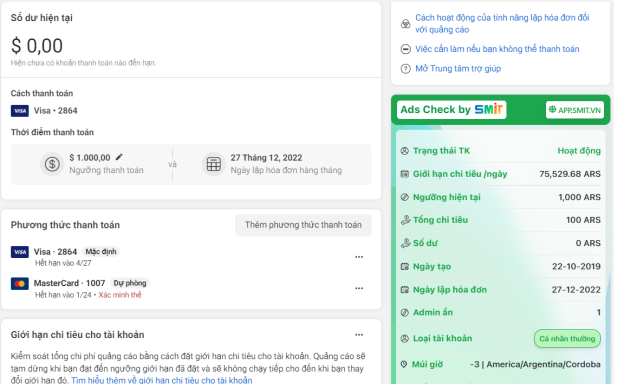Image resolution: width=624 pixels, height=384 pixels.
Task: Click the Hoạt động status value
Action: [579, 151]
